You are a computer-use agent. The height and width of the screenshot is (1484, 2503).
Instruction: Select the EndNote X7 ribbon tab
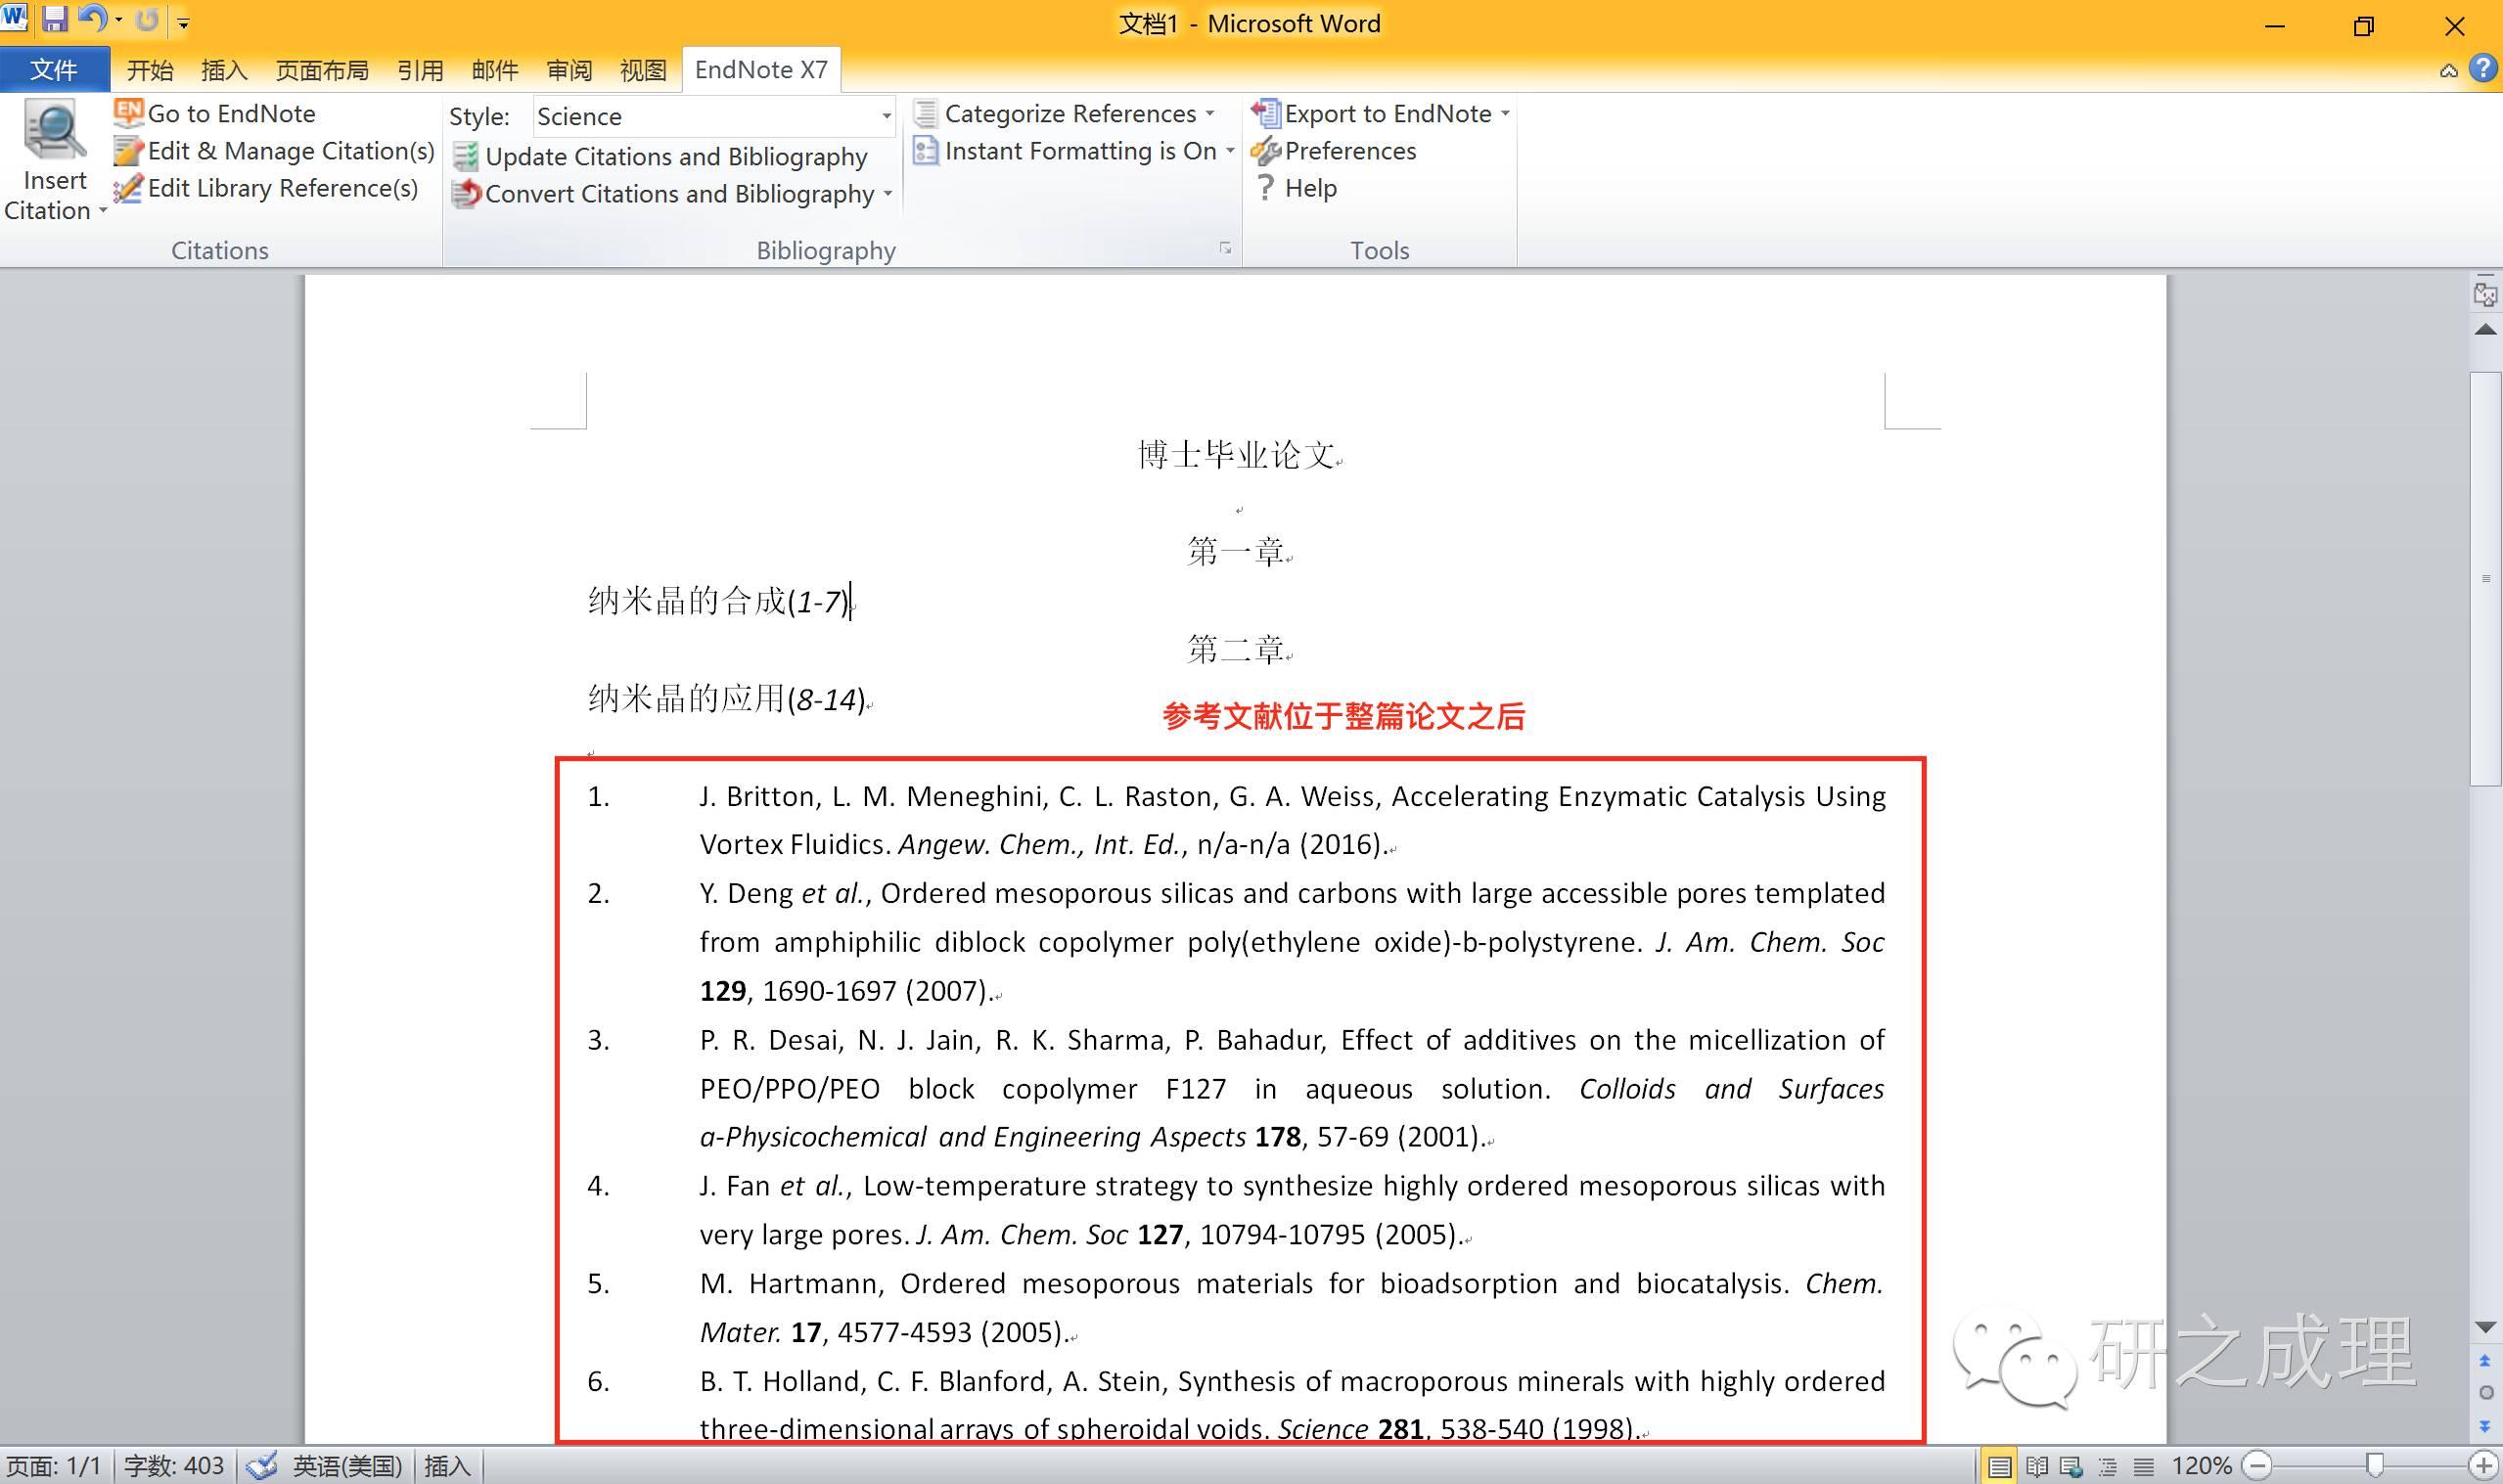coord(761,70)
